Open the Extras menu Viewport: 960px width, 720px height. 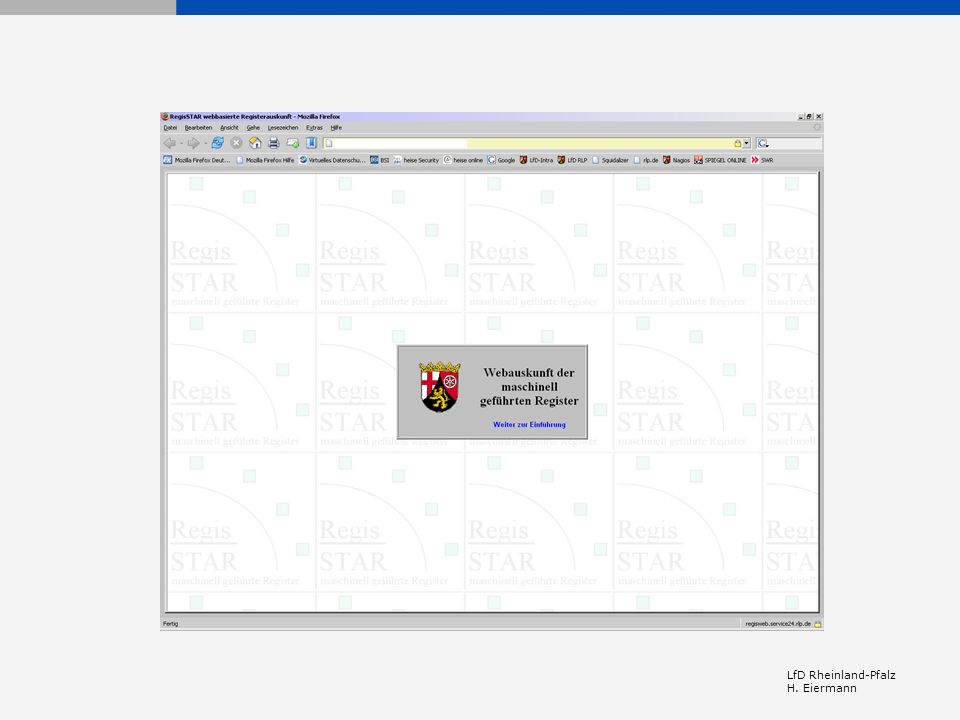coord(314,128)
